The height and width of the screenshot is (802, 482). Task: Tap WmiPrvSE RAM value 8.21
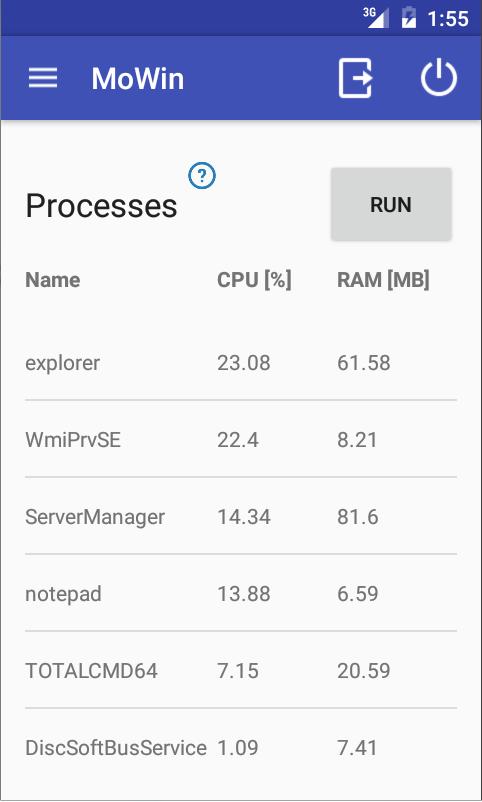click(357, 439)
